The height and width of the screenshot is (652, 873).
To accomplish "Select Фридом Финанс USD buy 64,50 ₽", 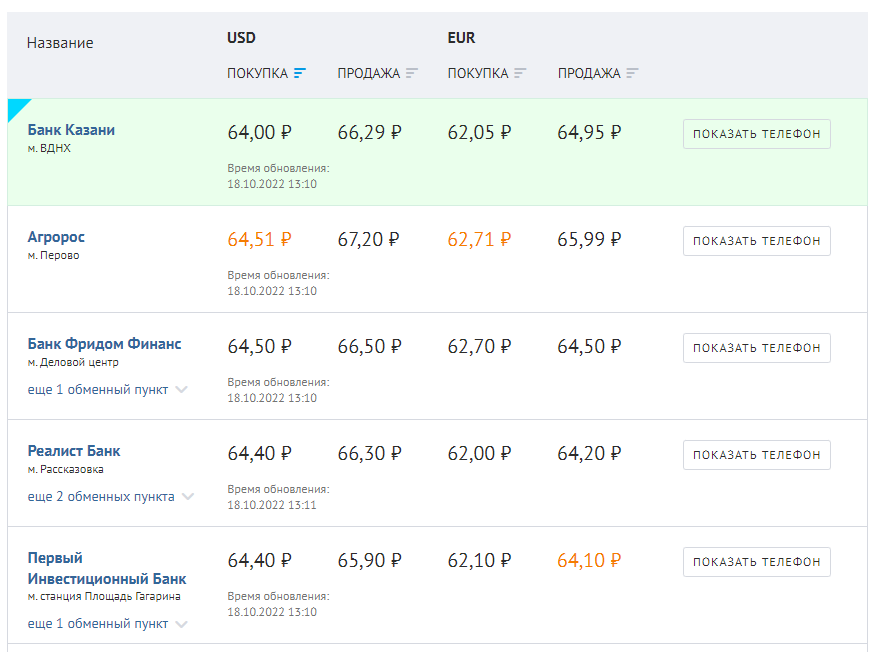I will pyautogui.click(x=259, y=346).
